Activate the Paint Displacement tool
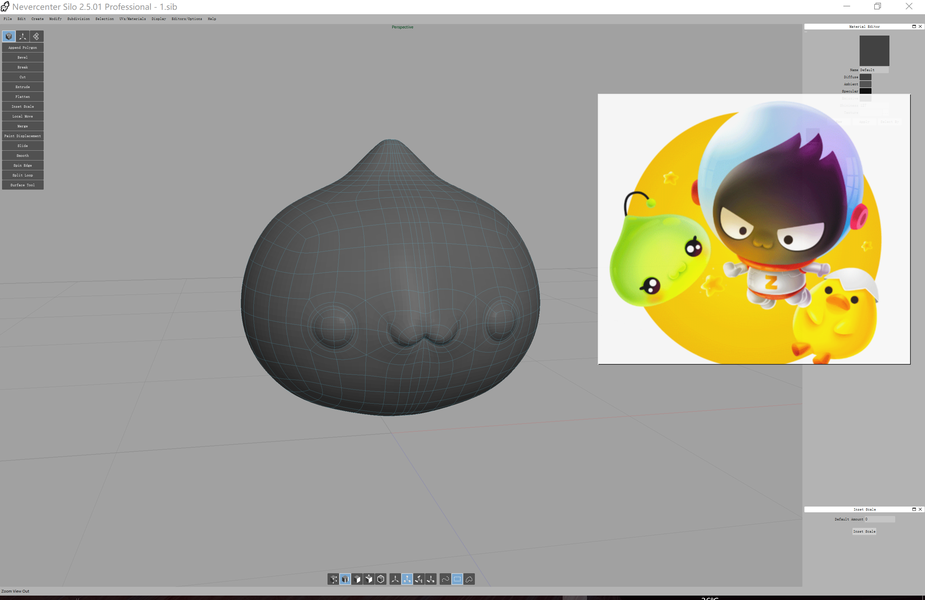The image size is (925, 600). pyautogui.click(x=22, y=136)
